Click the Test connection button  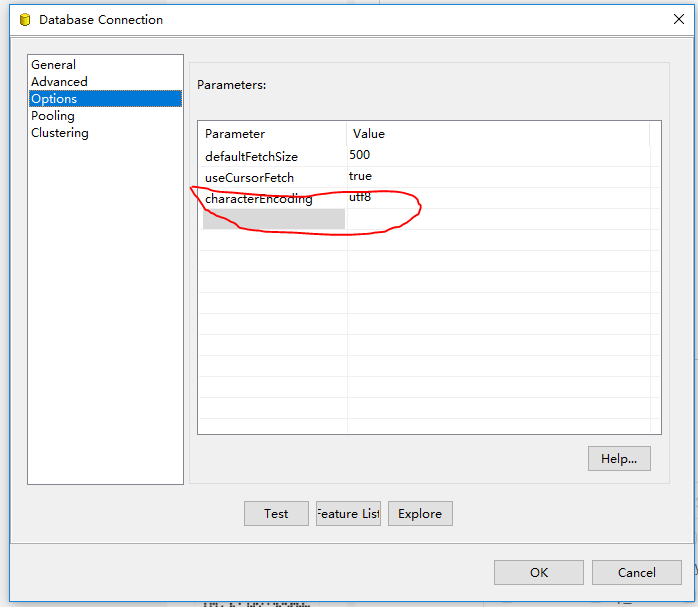tap(276, 514)
